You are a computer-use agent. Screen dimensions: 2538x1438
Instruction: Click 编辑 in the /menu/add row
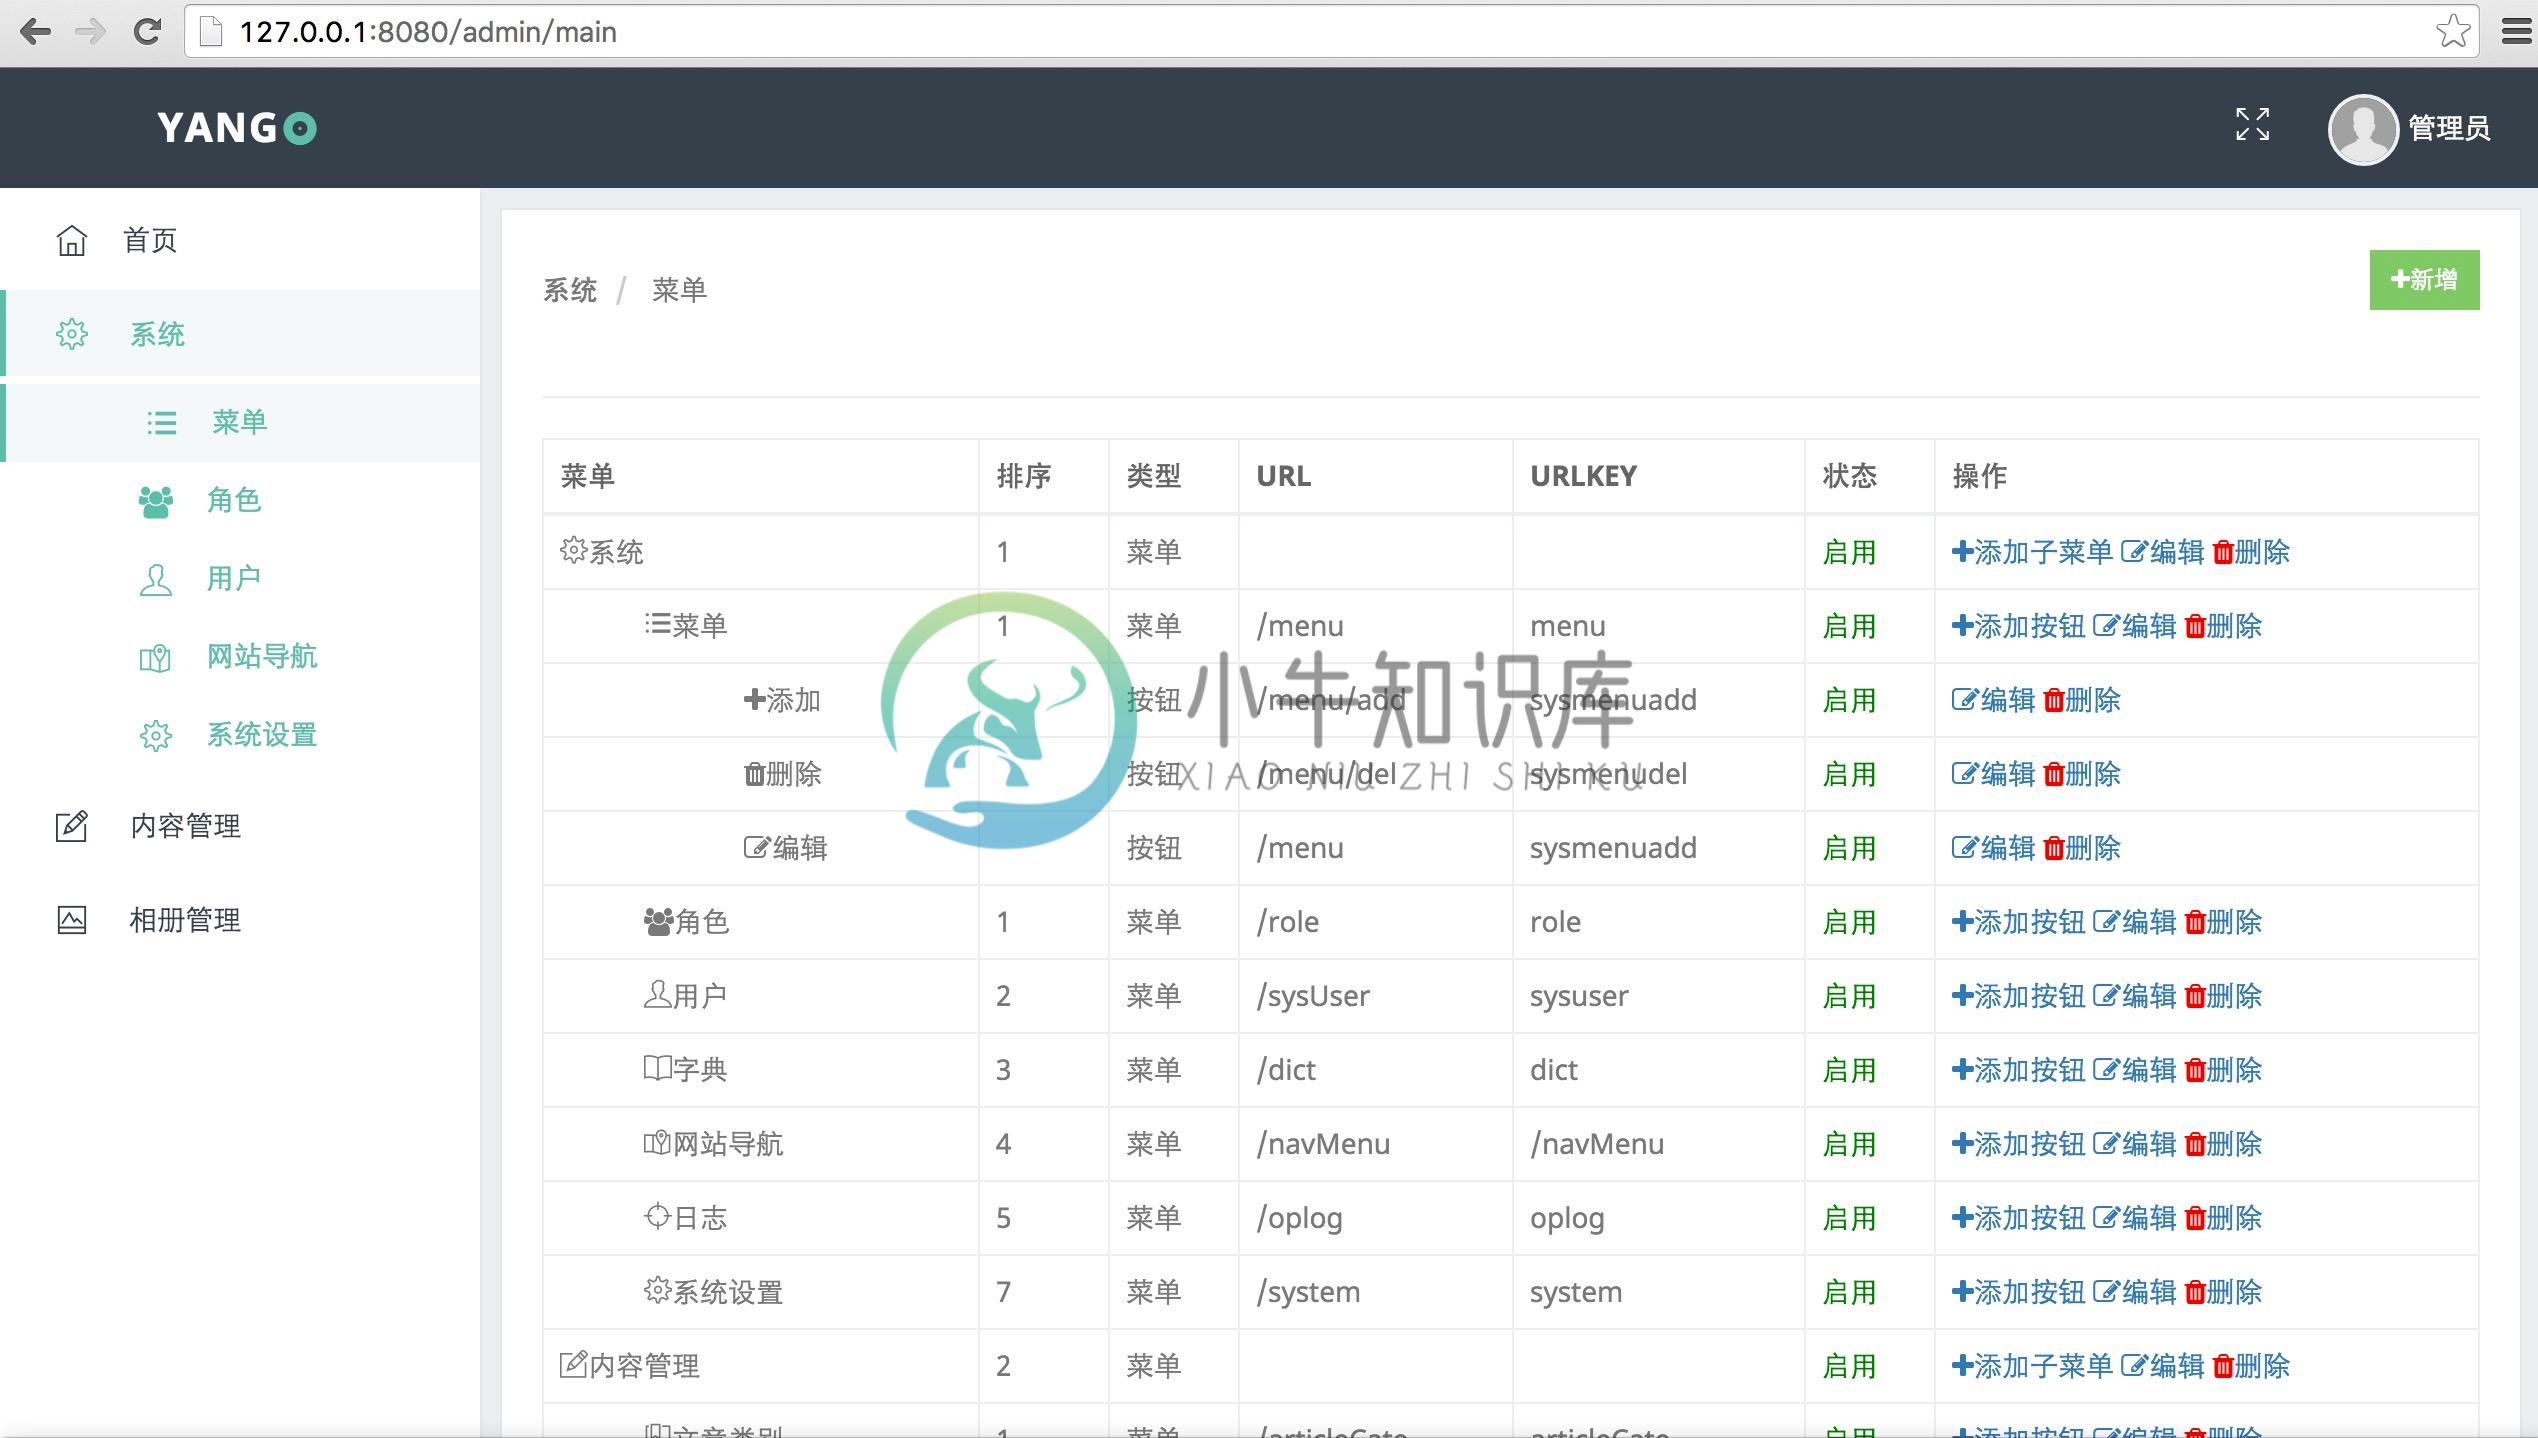1994,700
